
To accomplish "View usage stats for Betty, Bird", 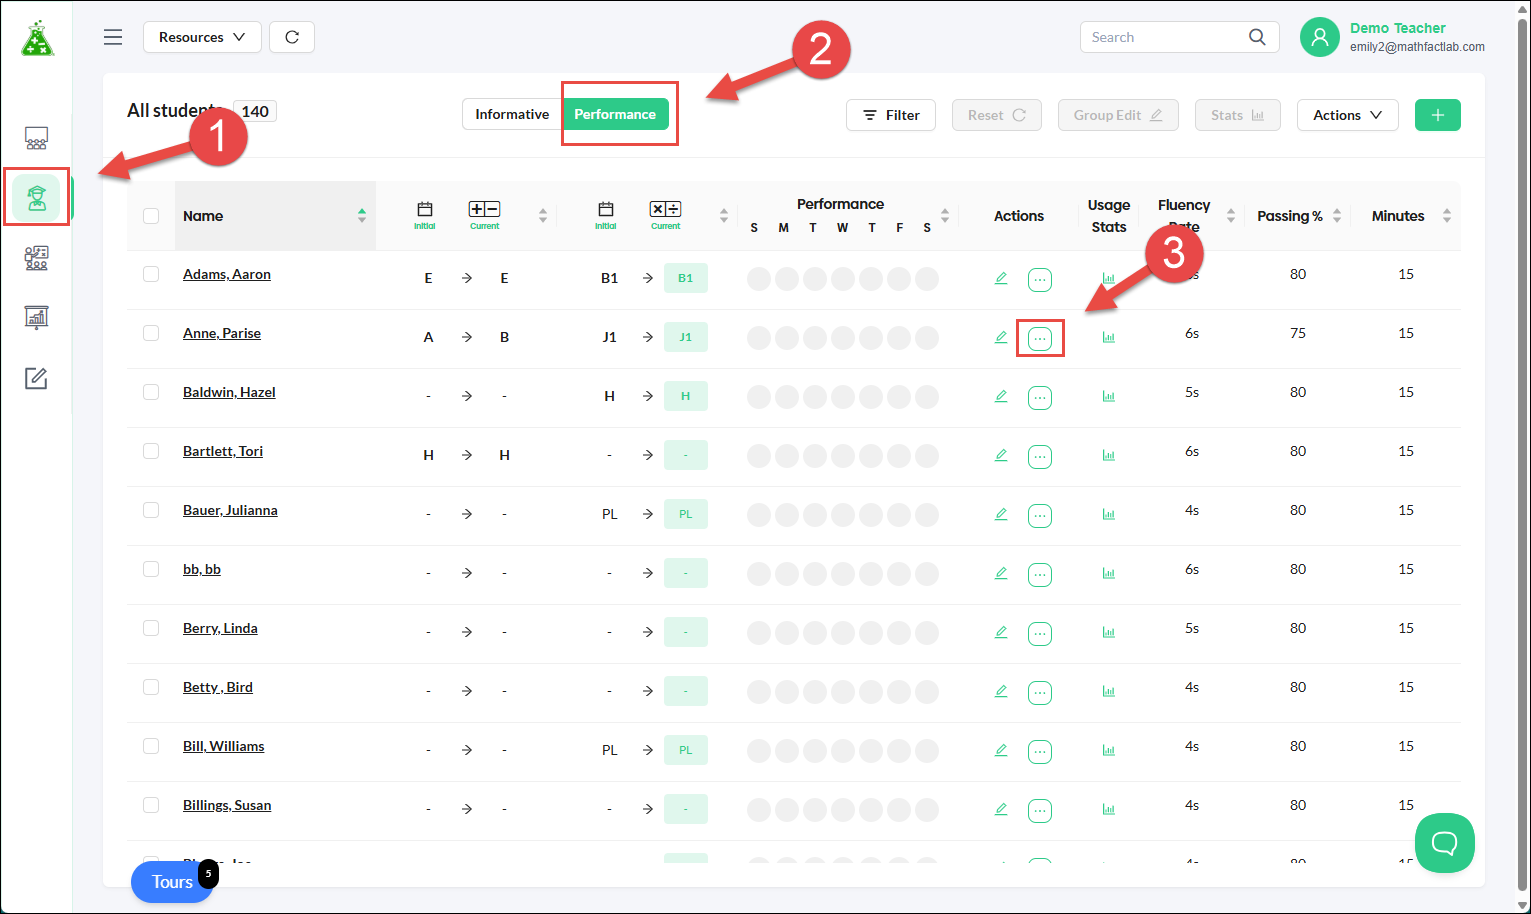I will (x=1109, y=691).
